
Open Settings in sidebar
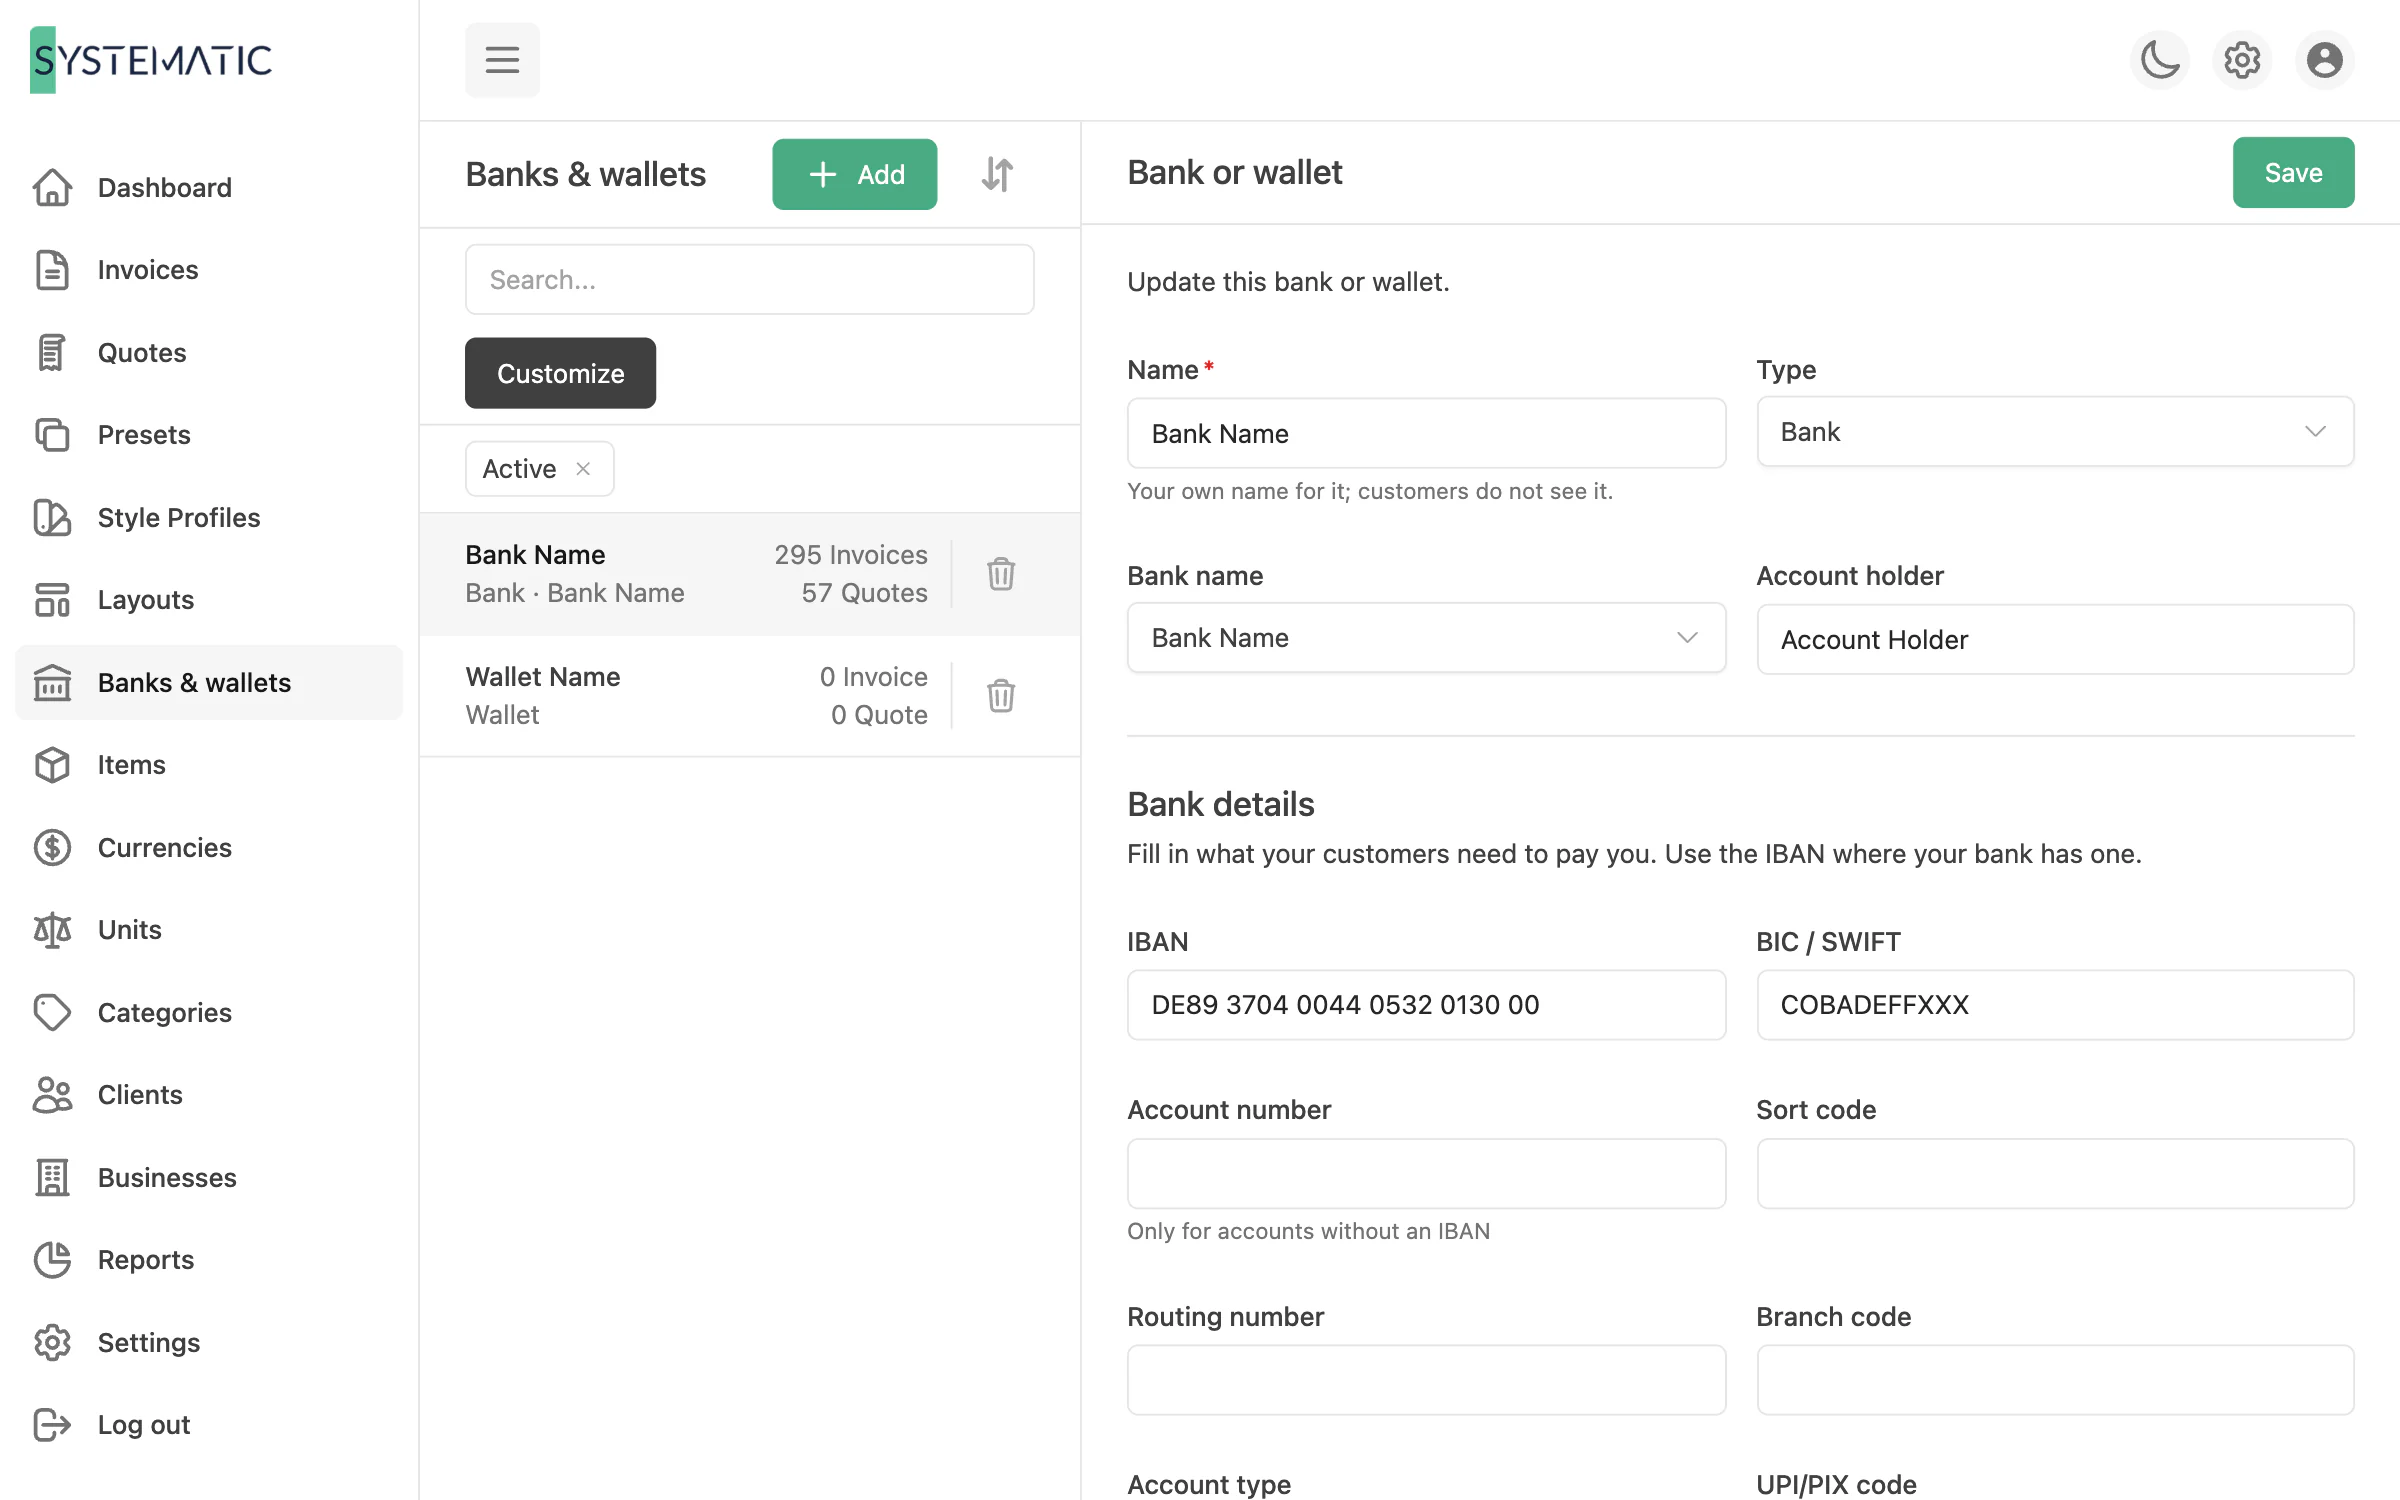click(x=208, y=1343)
